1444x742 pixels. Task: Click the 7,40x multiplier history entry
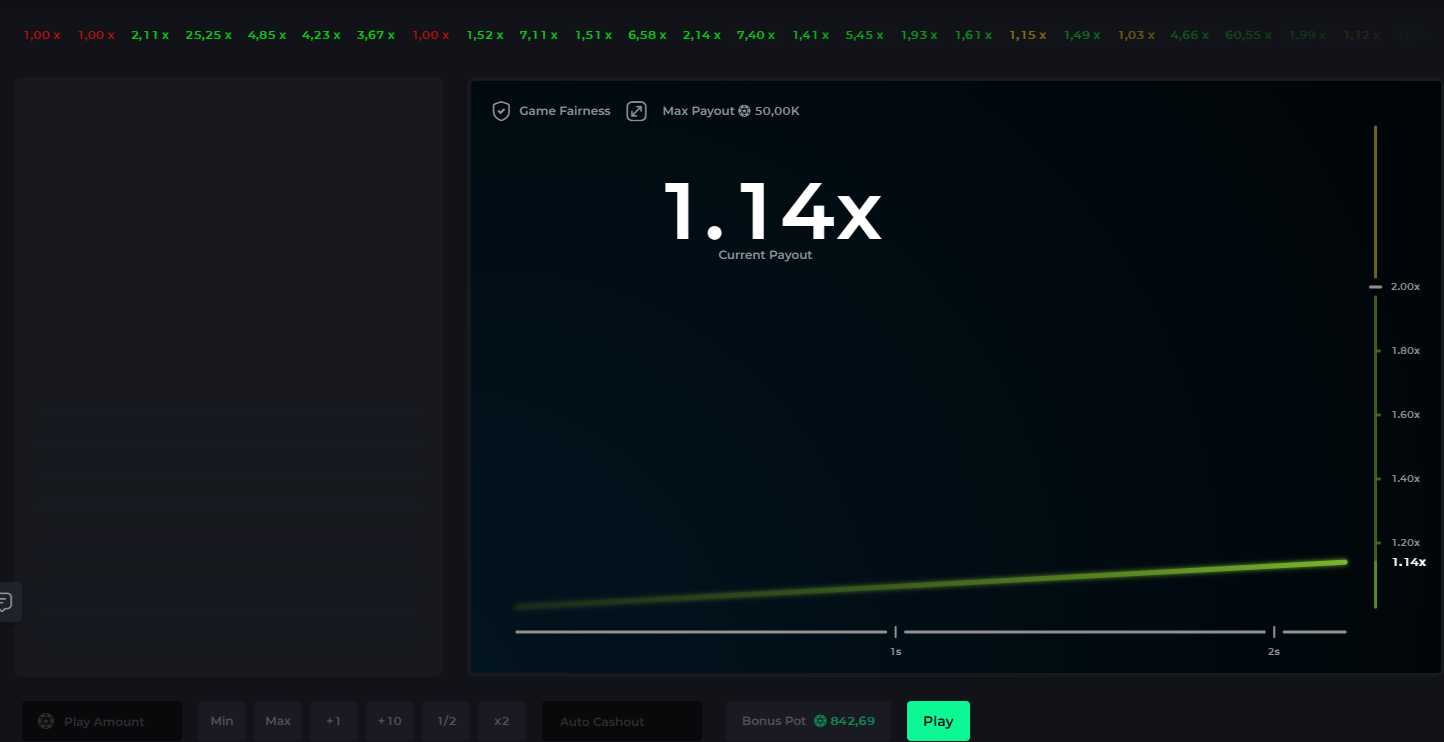[755, 34]
